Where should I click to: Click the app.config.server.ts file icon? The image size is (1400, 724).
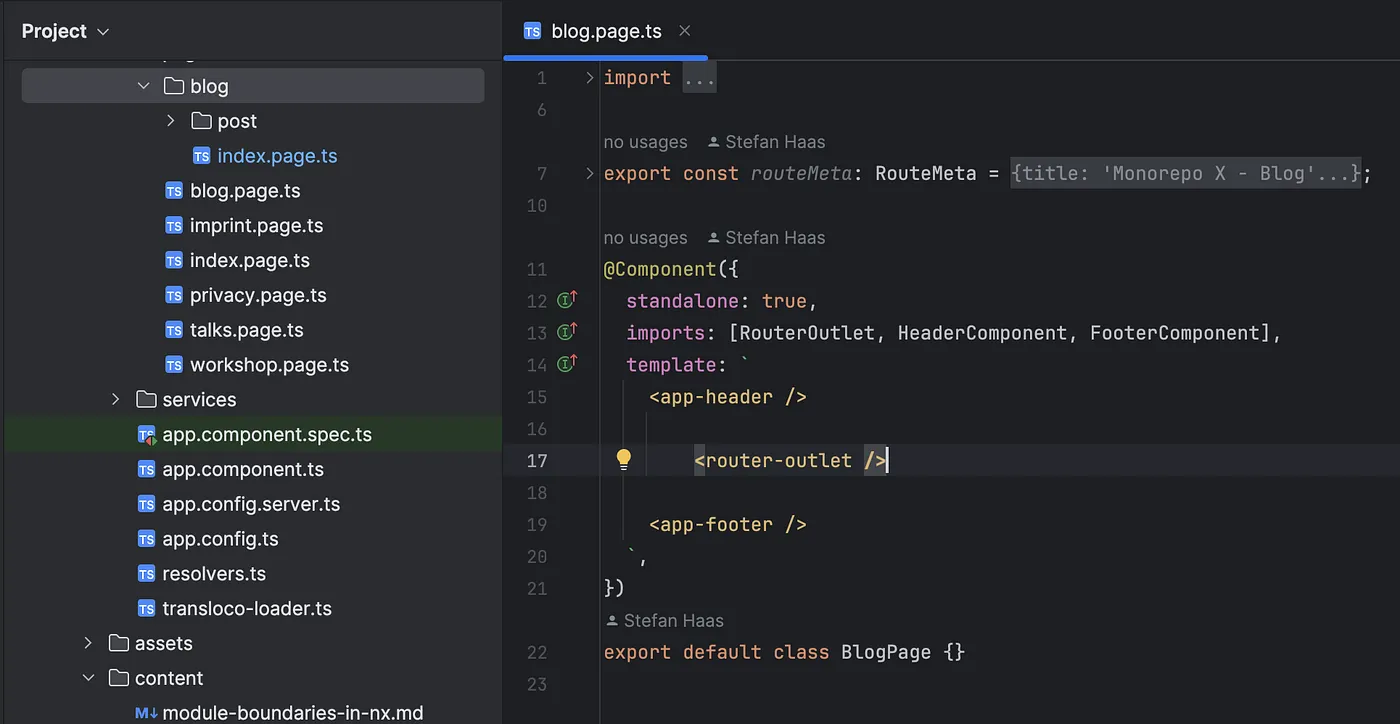[146, 504]
